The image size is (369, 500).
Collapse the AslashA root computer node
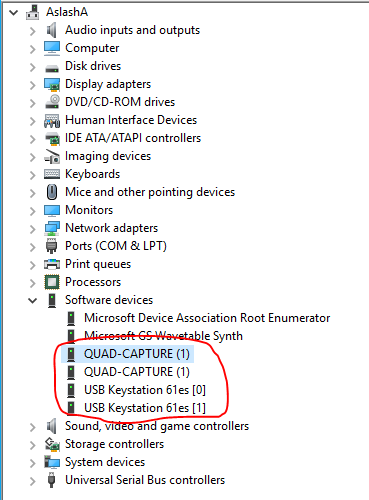(13, 13)
